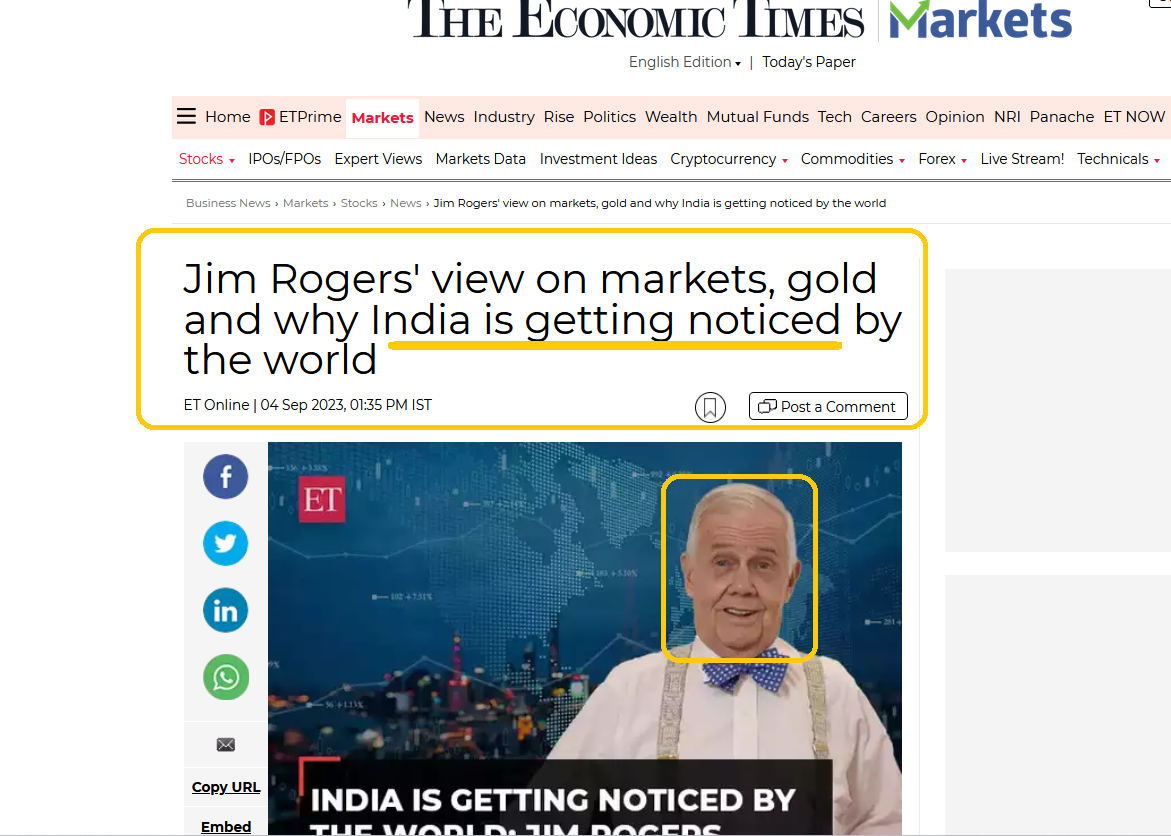Copy URL of the article
1171x836 pixels.
pos(226,787)
